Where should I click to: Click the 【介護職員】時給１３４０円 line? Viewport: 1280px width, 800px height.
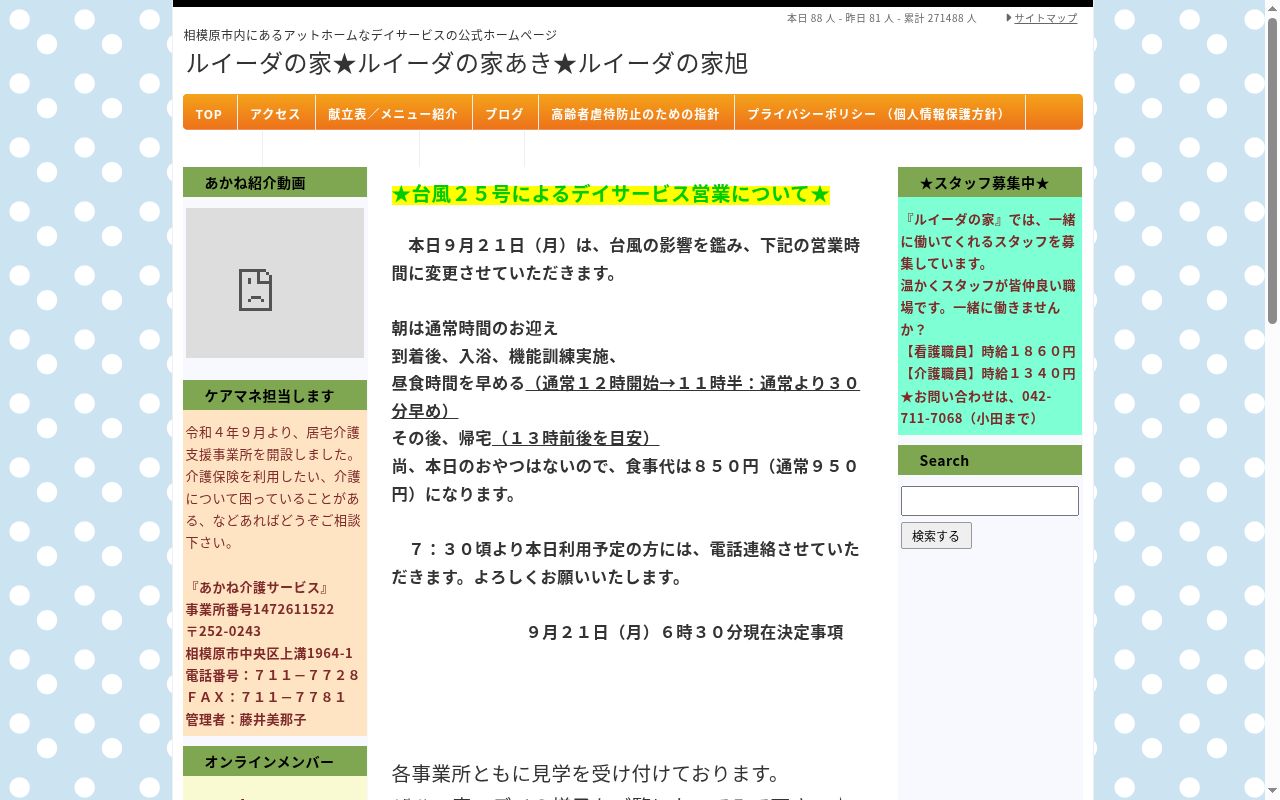(x=989, y=373)
